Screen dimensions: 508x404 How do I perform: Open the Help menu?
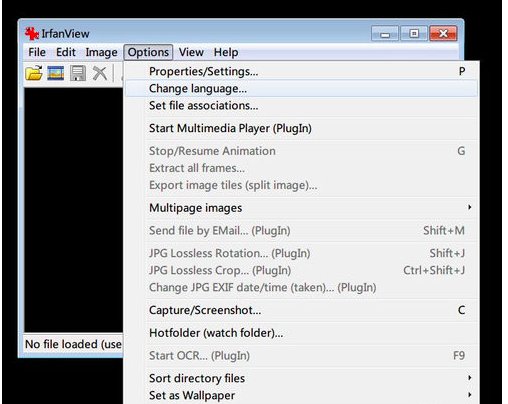coord(226,52)
